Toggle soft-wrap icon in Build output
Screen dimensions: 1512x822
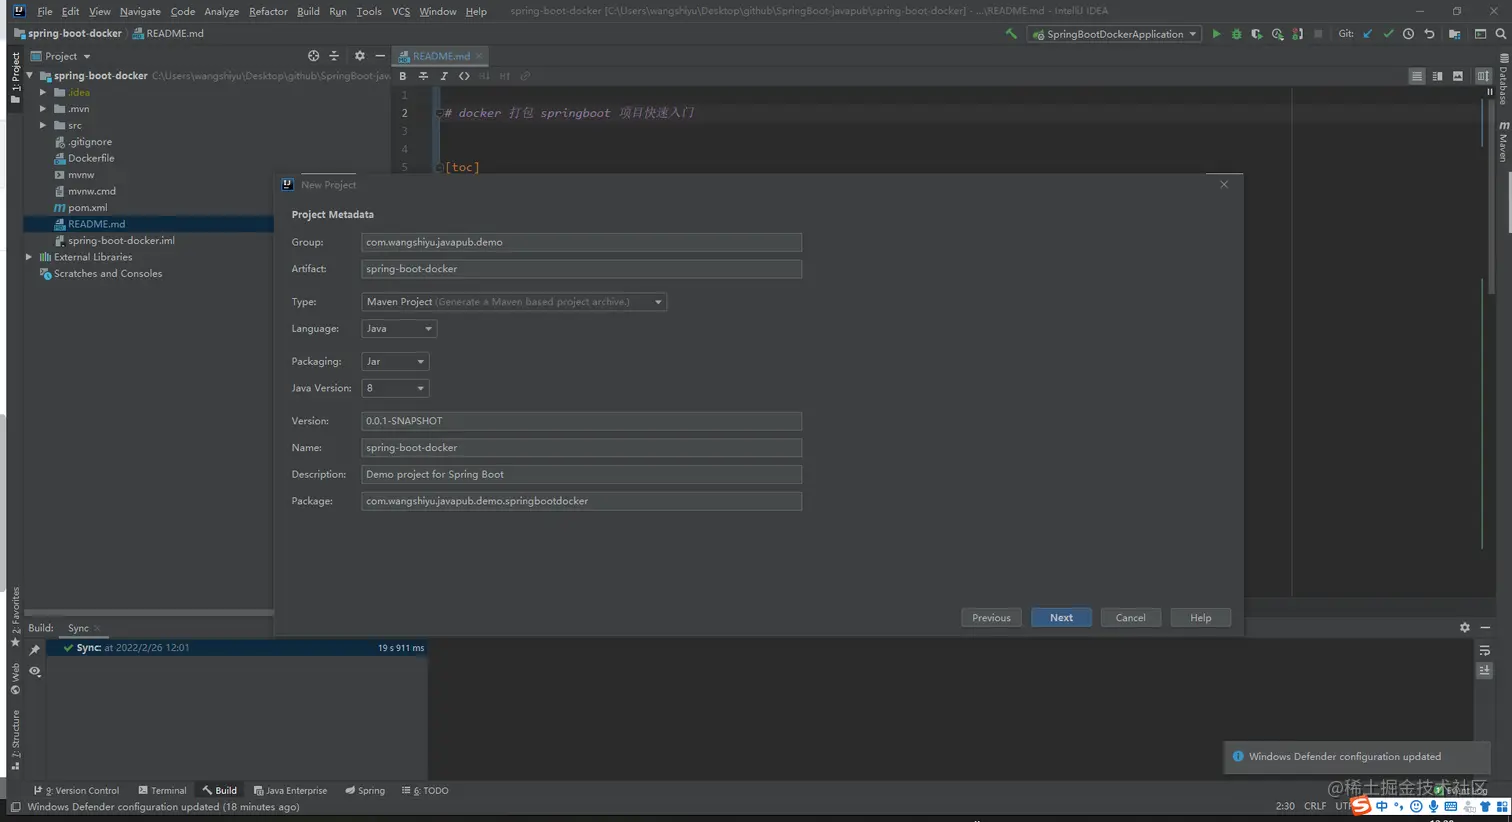pyautogui.click(x=1485, y=651)
